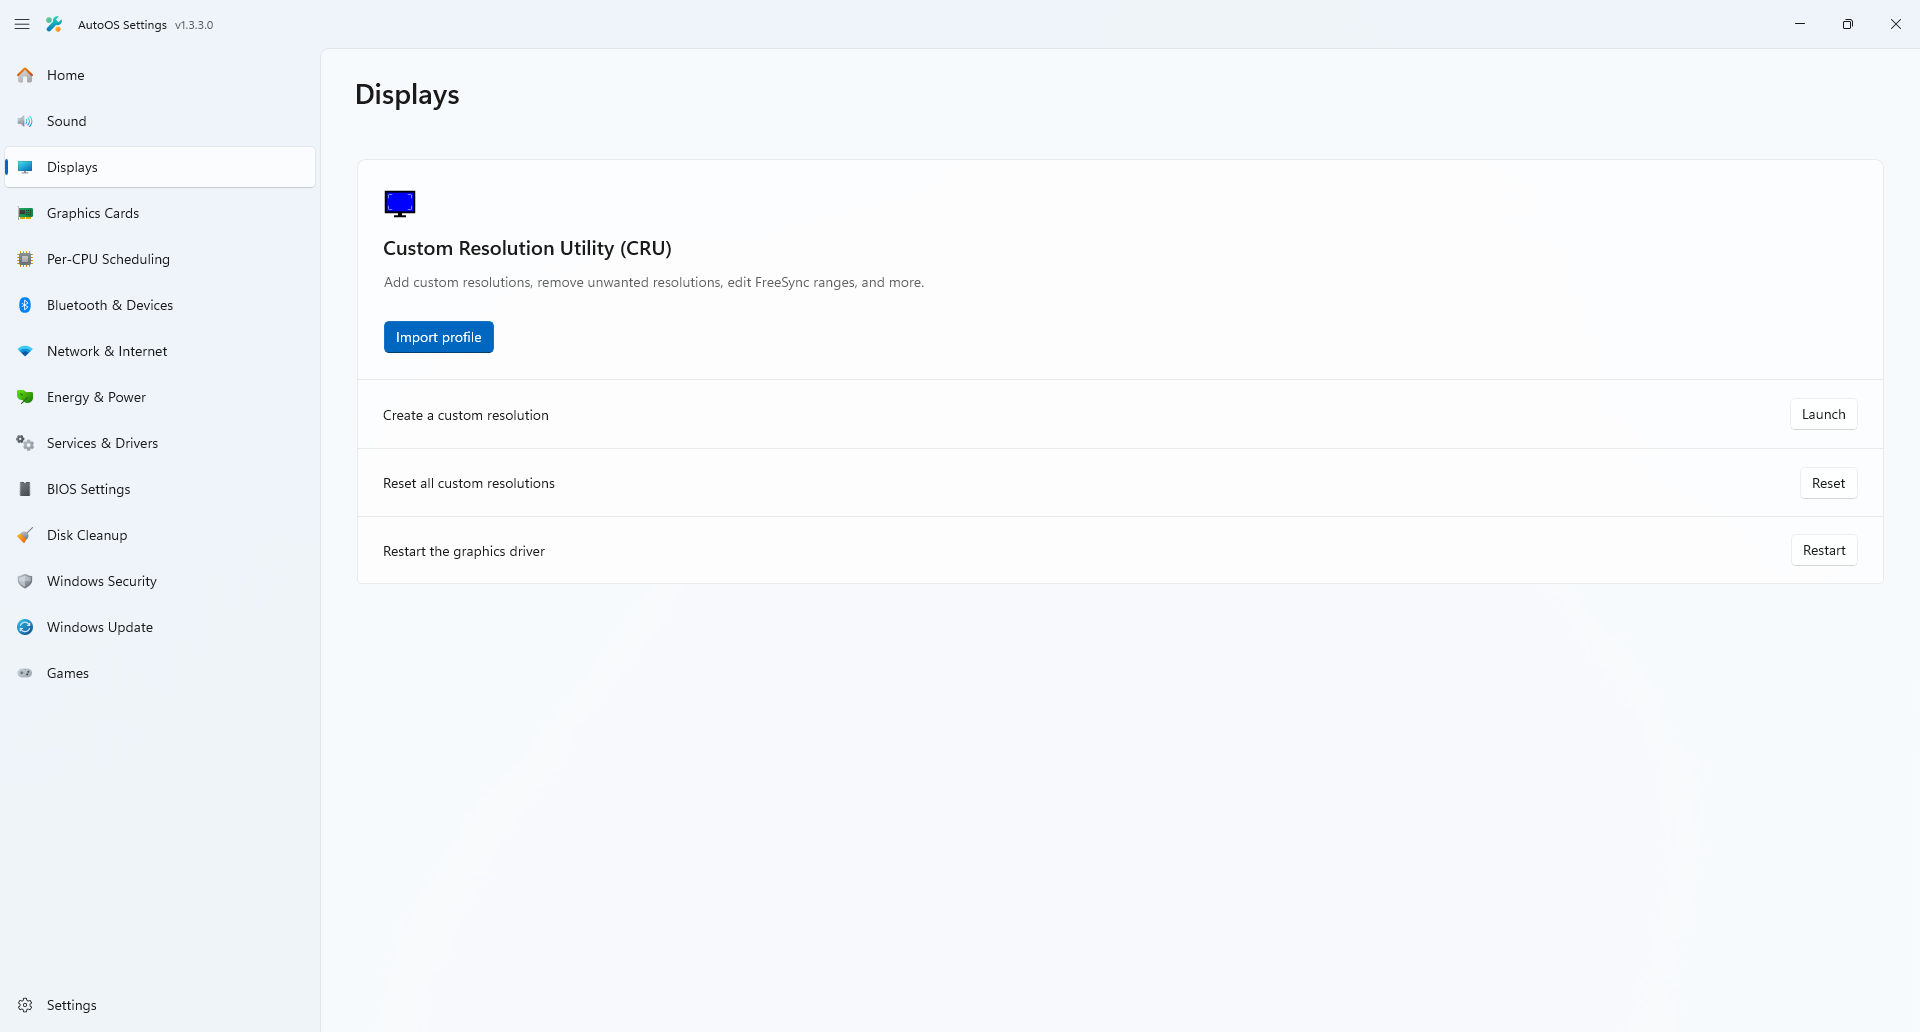Click the Sound speaker icon
The image size is (1920, 1032).
[x=25, y=121]
